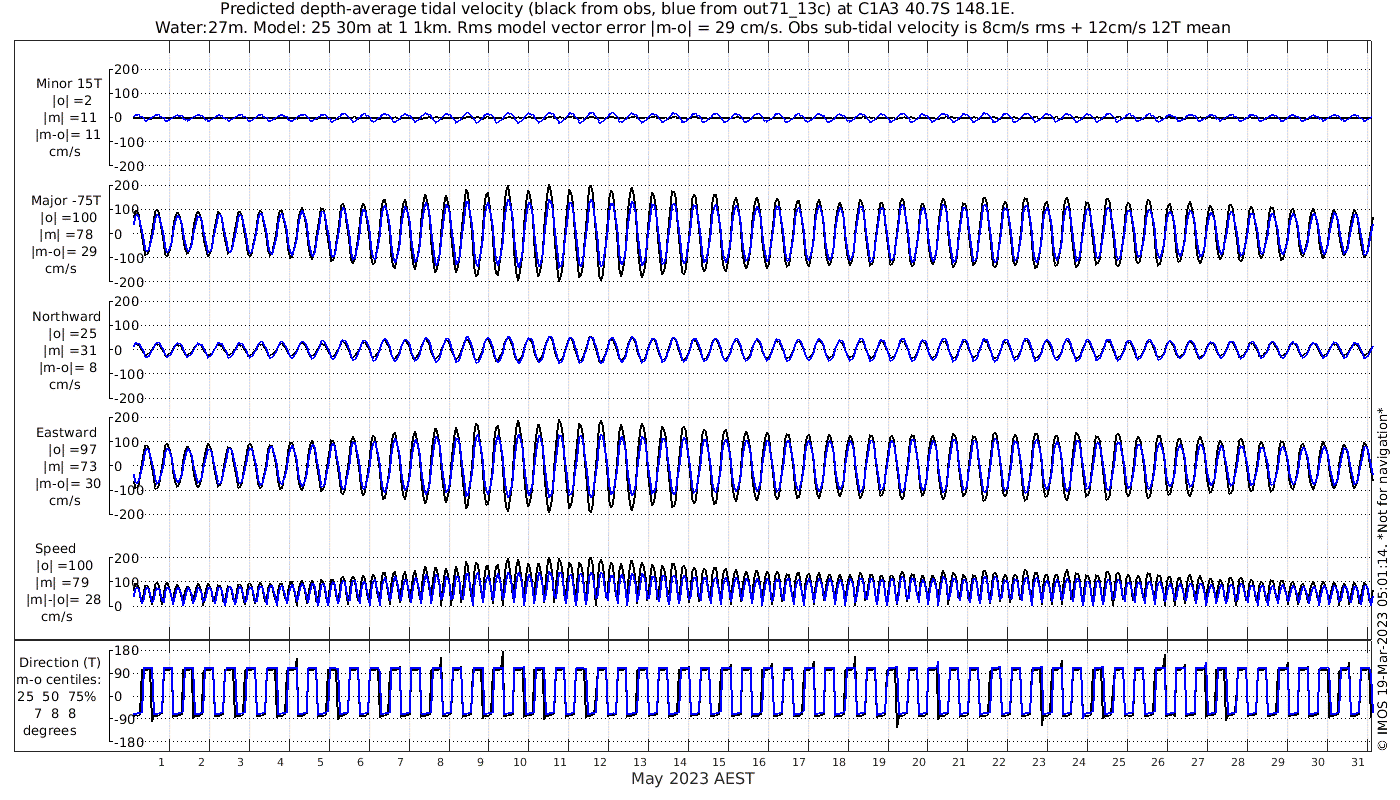Select "|o| =100" under Major -75T
Image resolution: width=1400 pixels, height=800 pixels.
tap(69, 218)
